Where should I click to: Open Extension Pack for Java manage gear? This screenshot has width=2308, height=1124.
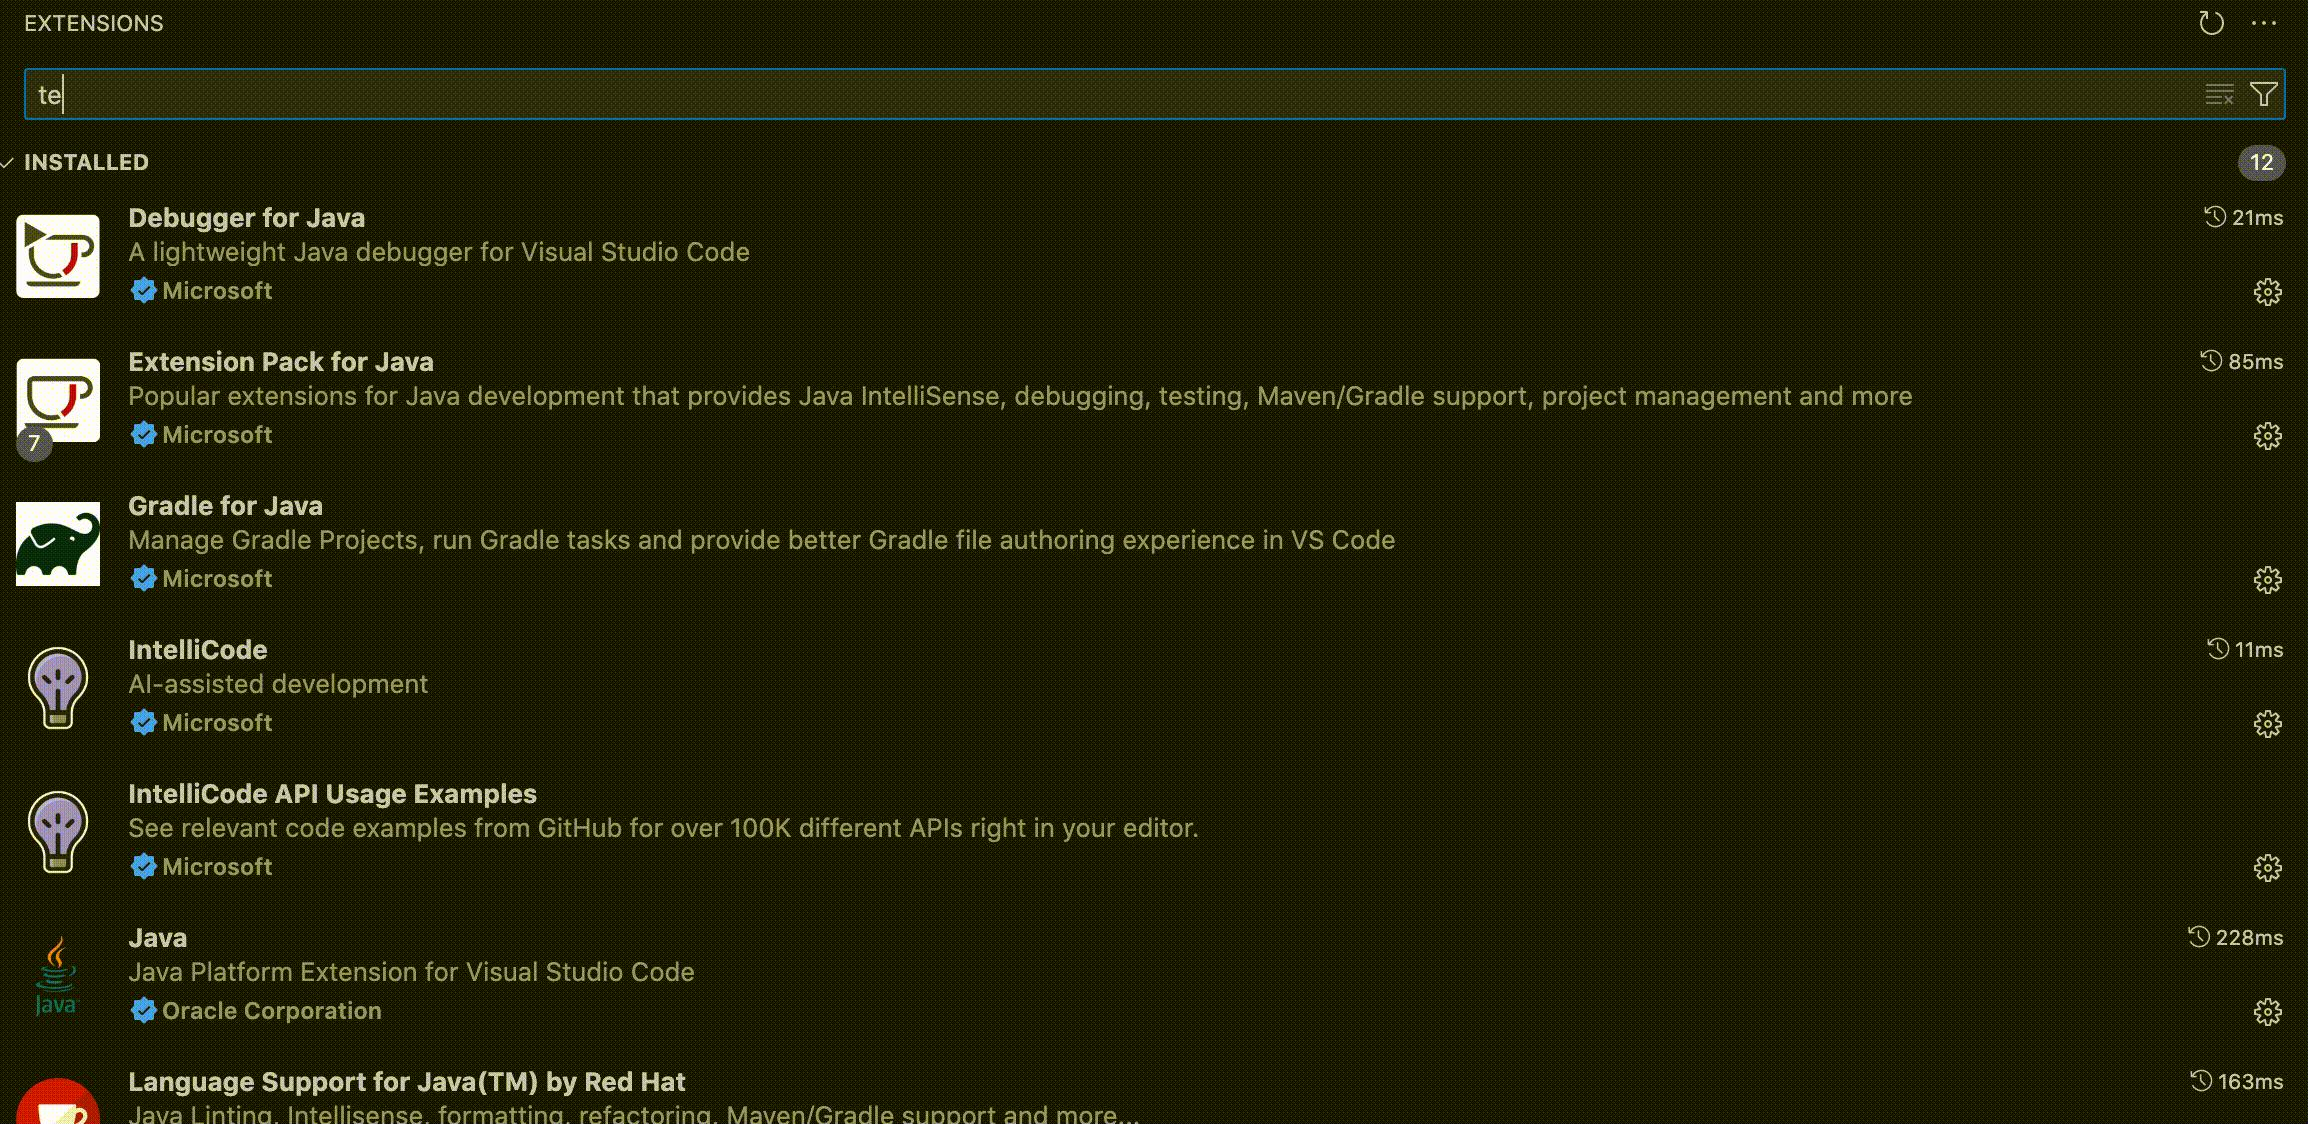click(x=2267, y=436)
